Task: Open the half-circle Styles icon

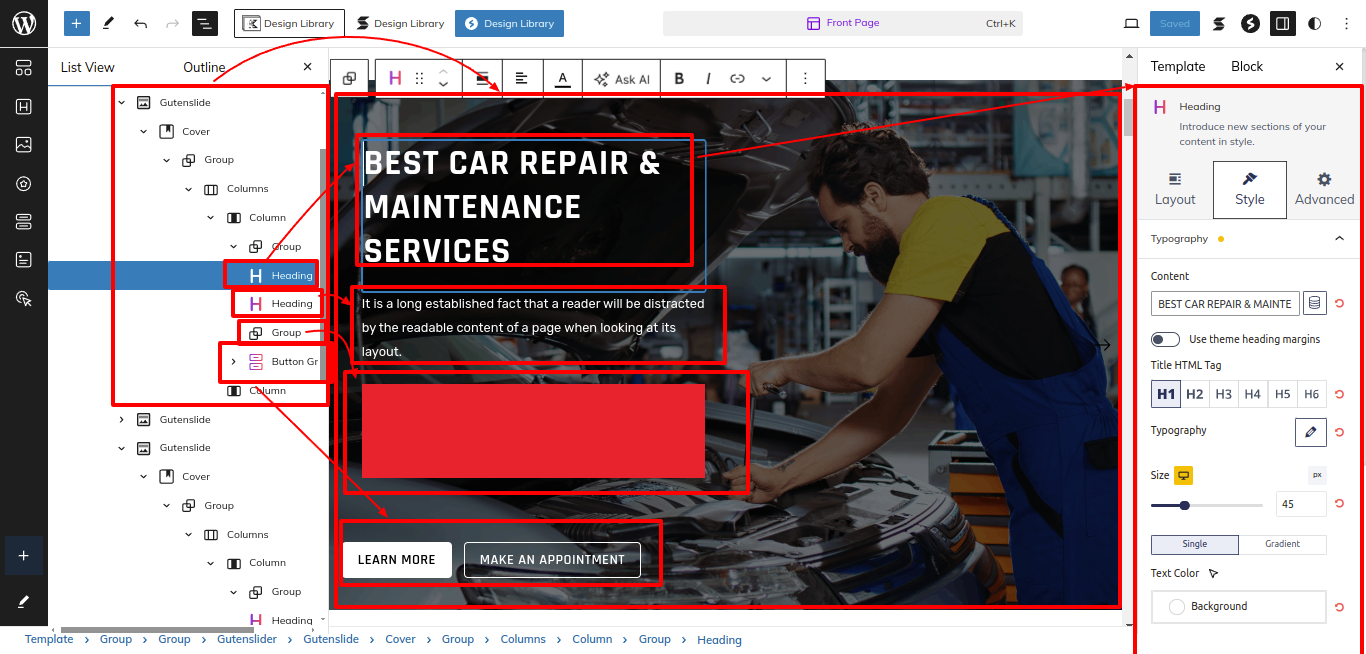Action: (1314, 23)
